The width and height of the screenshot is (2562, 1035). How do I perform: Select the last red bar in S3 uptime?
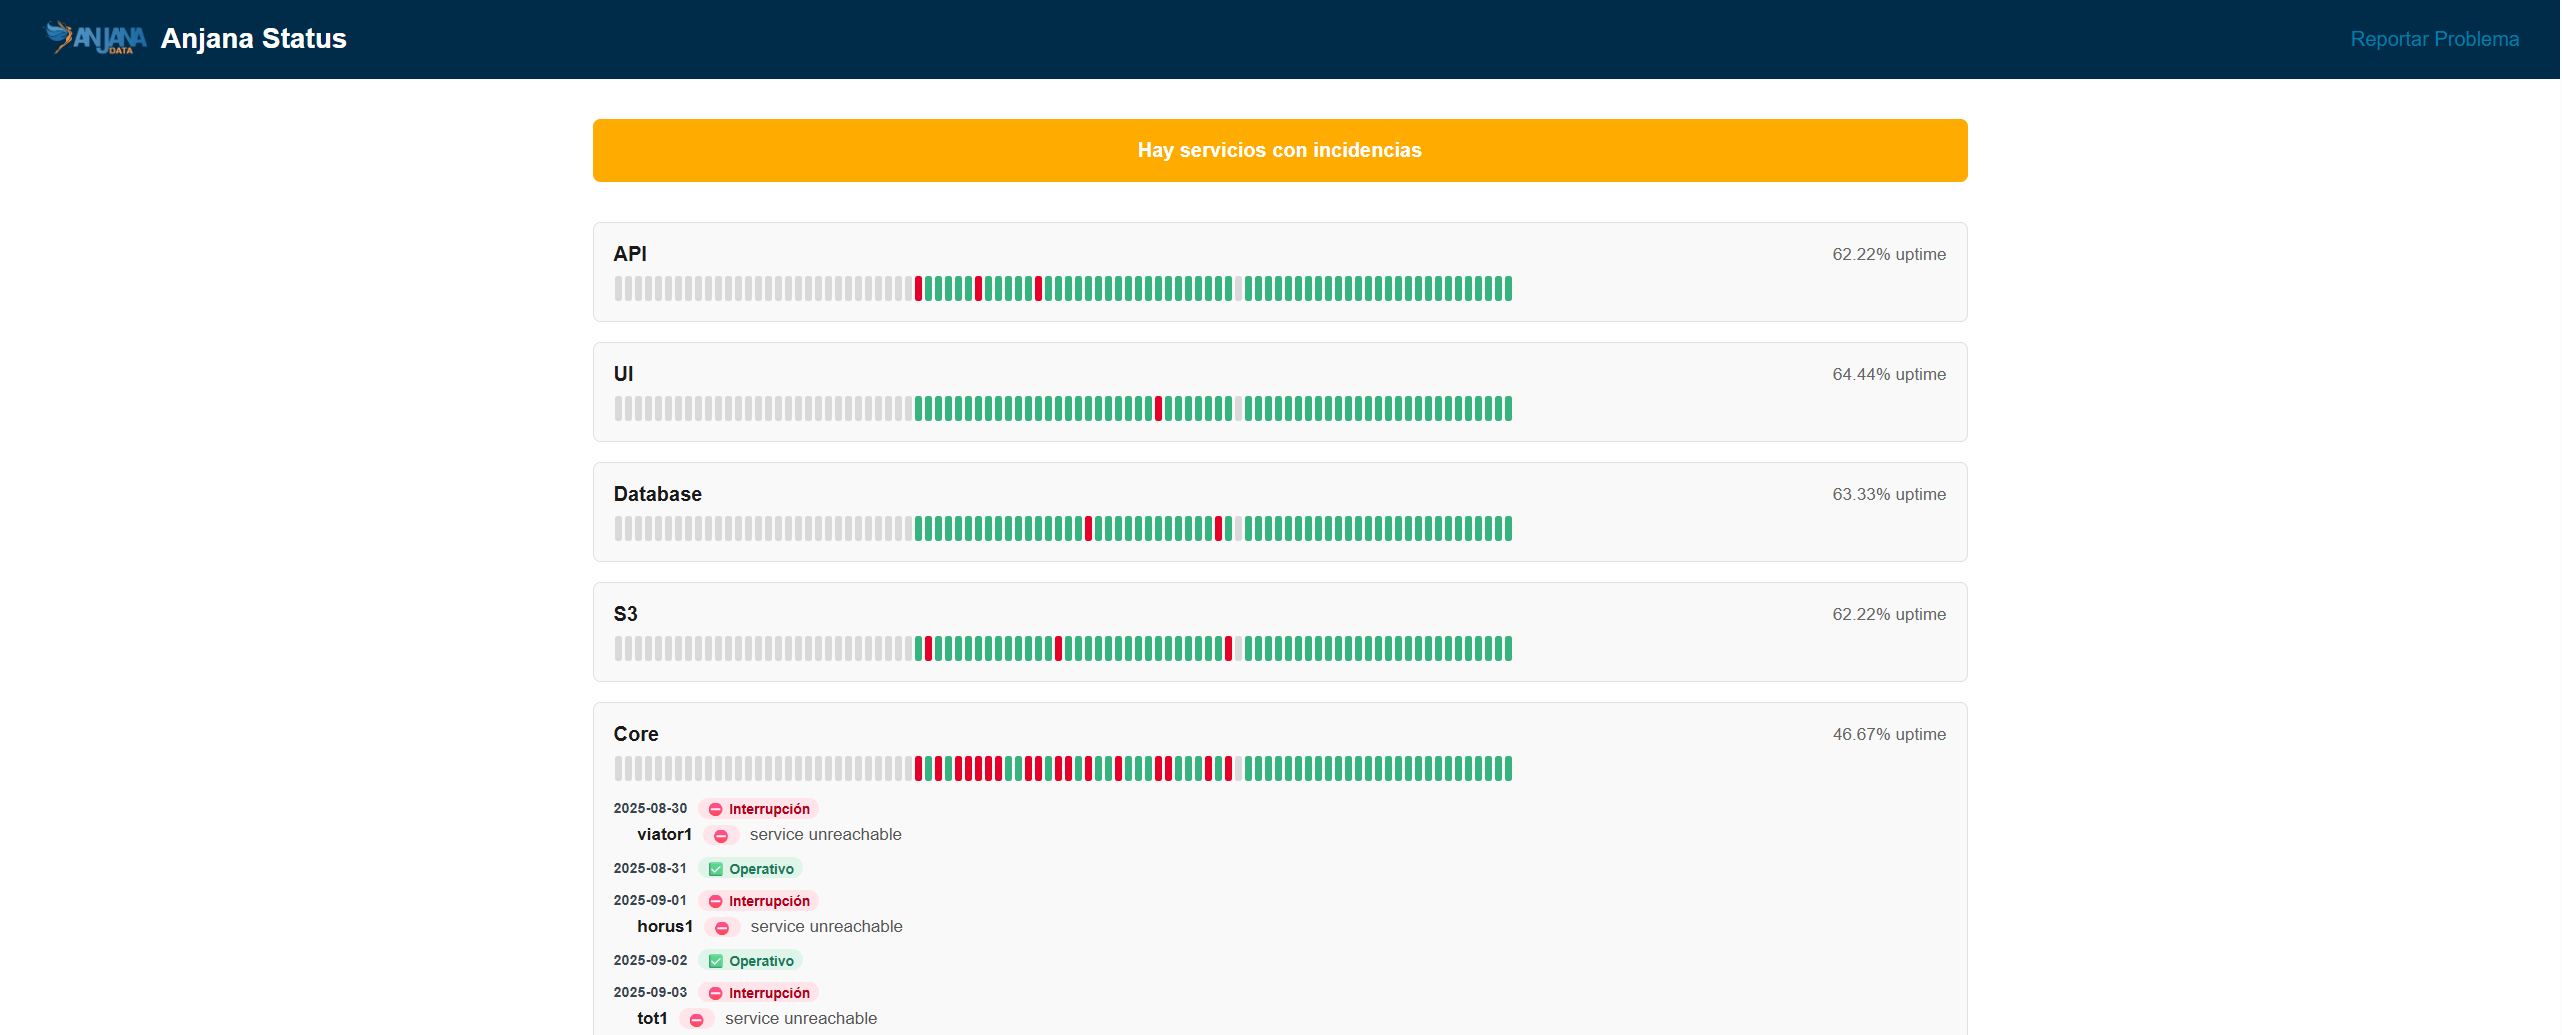pos(1228,648)
